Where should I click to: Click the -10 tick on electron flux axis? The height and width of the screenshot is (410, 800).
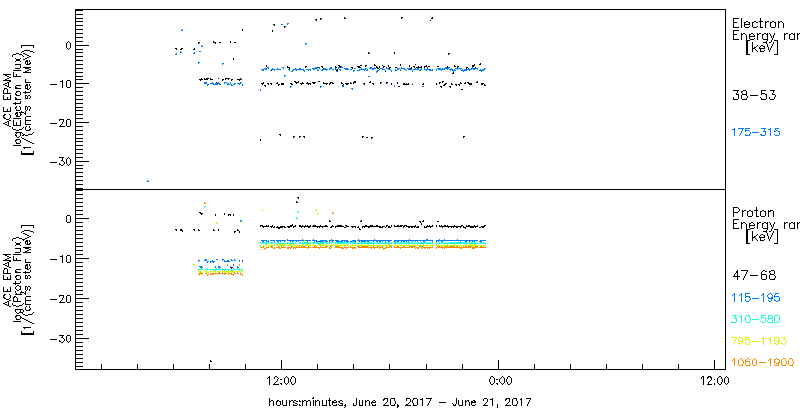coord(60,84)
